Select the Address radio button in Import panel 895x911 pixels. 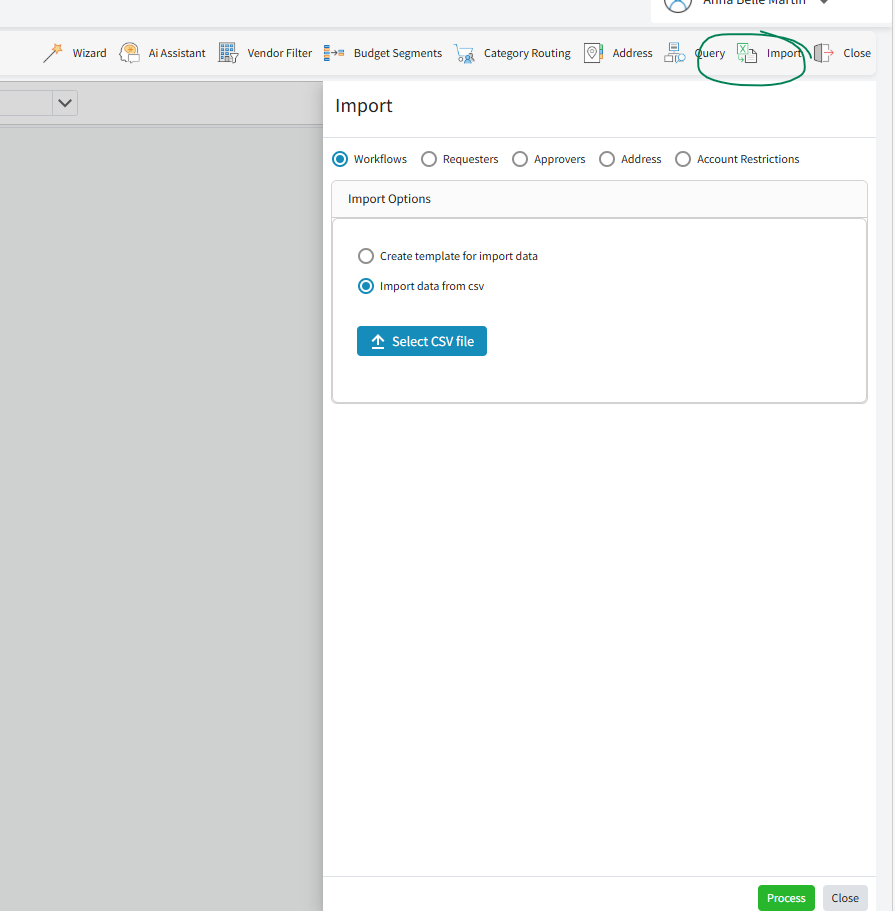point(607,159)
